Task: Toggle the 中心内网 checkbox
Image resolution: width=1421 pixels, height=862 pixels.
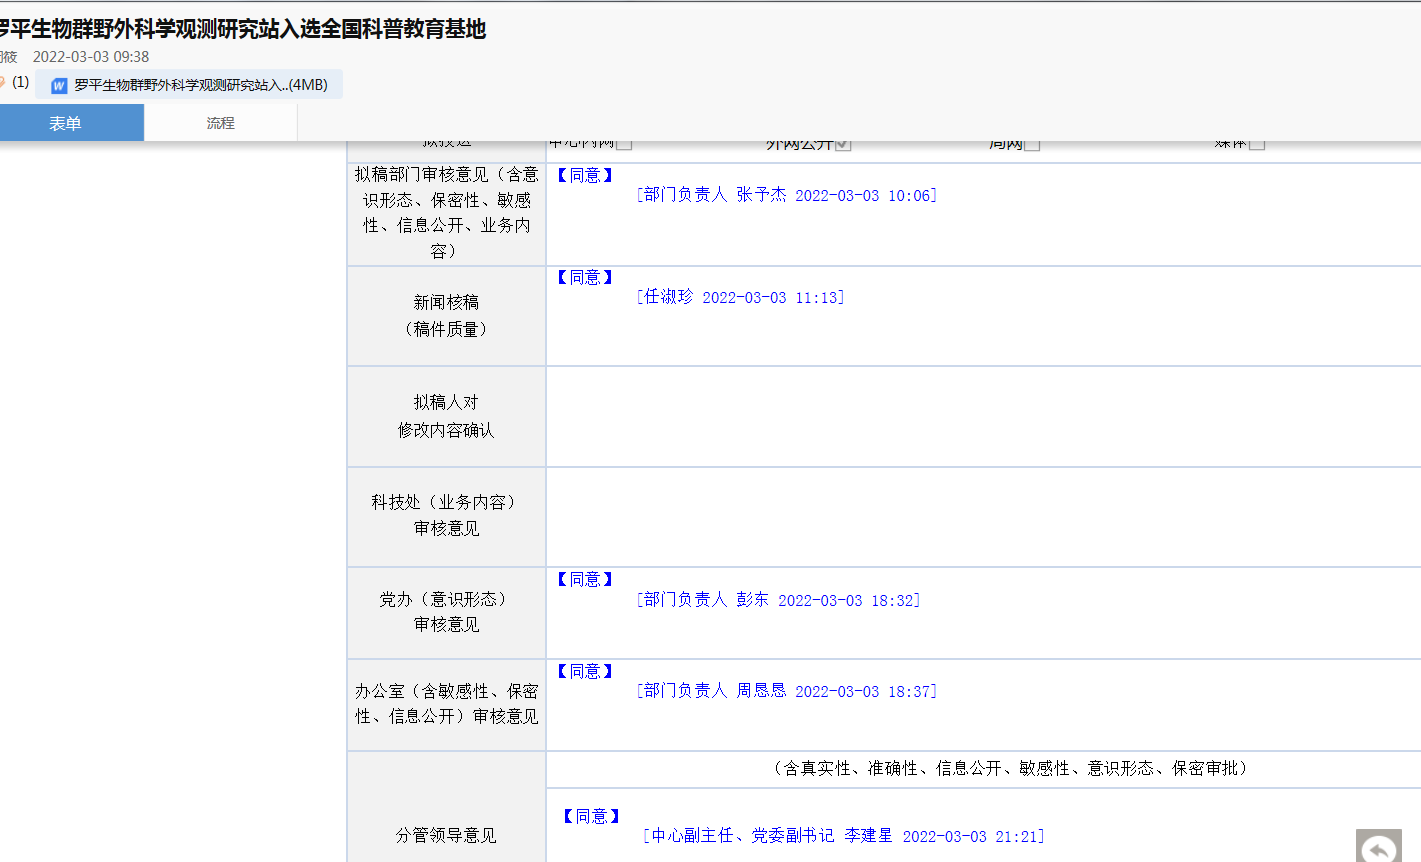Action: (624, 144)
